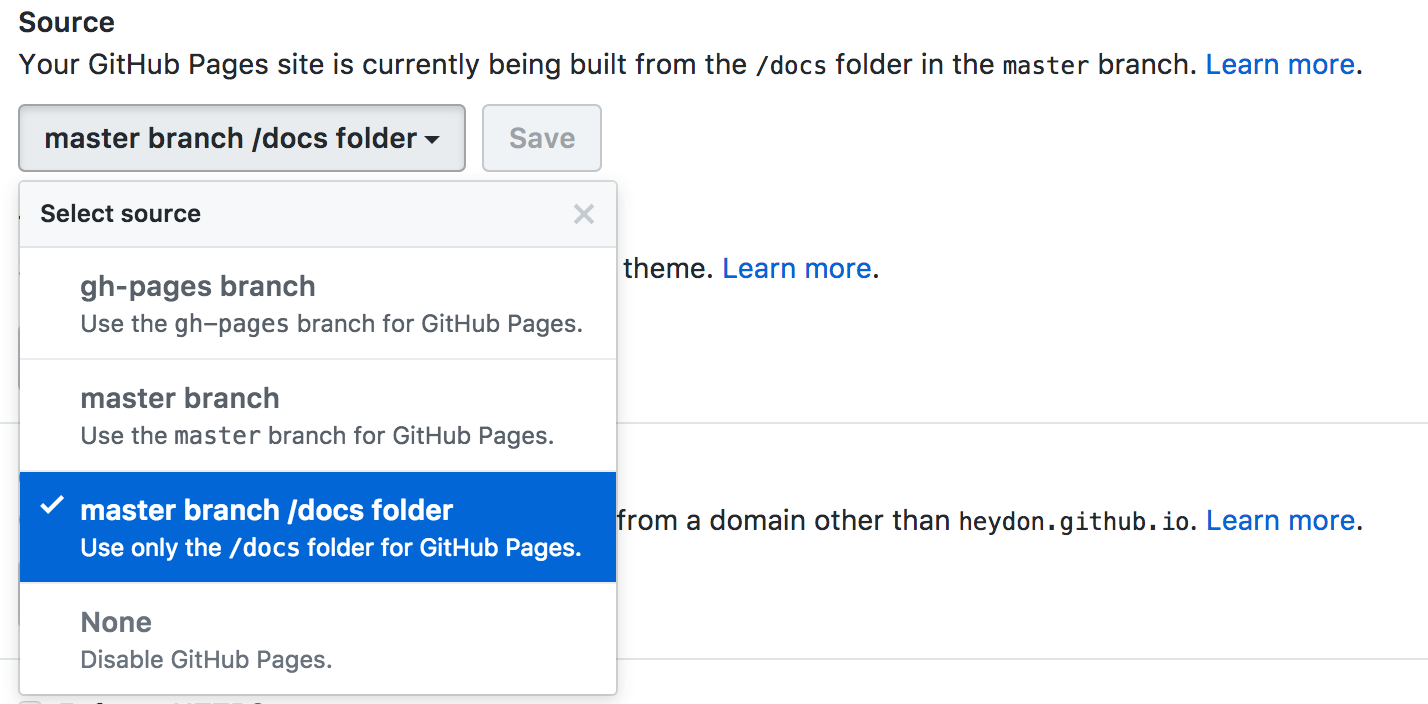Follow the Learn more link after "theme."

pos(796,269)
